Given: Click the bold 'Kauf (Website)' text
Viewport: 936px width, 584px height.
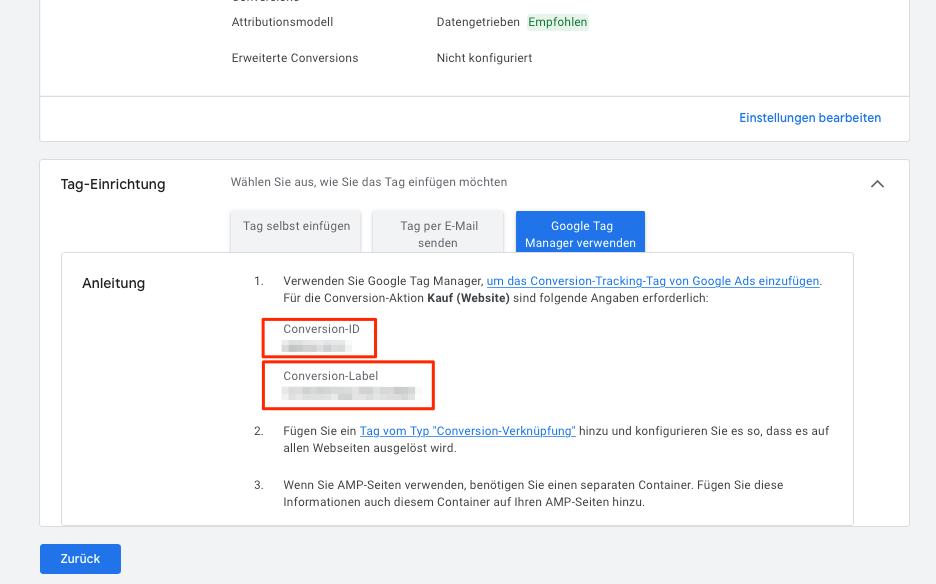Looking at the screenshot, I should [469, 298].
